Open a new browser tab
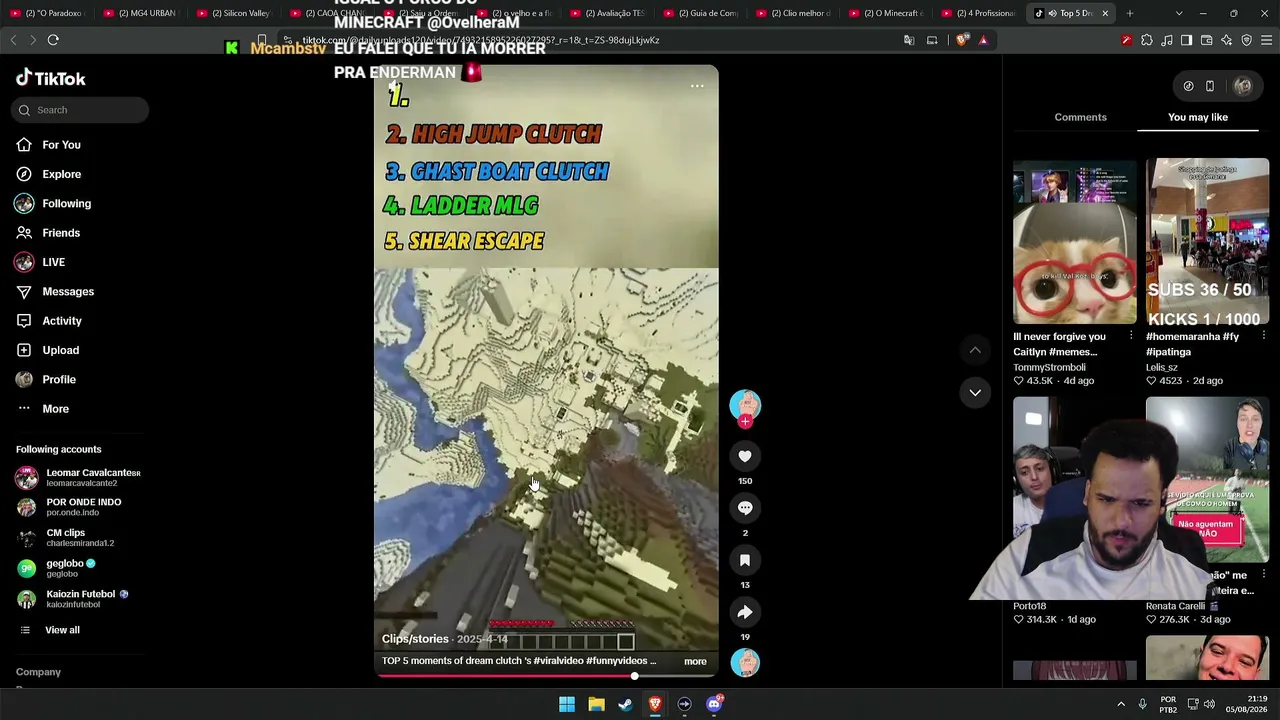 click(x=1130, y=13)
